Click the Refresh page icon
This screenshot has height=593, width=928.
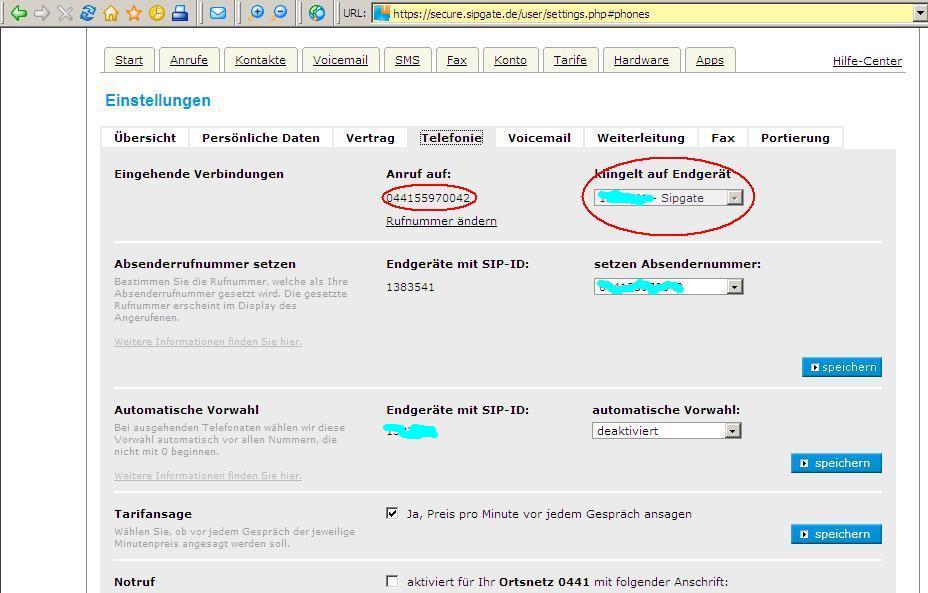click(x=88, y=13)
